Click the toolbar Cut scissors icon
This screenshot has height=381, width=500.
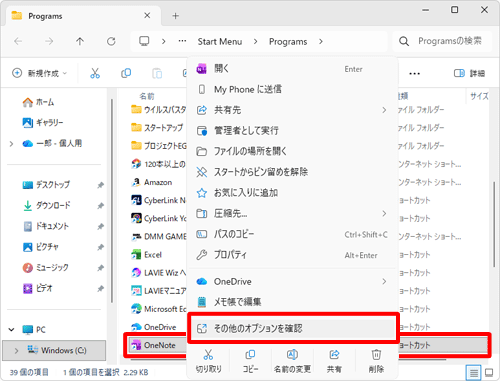pos(95,73)
